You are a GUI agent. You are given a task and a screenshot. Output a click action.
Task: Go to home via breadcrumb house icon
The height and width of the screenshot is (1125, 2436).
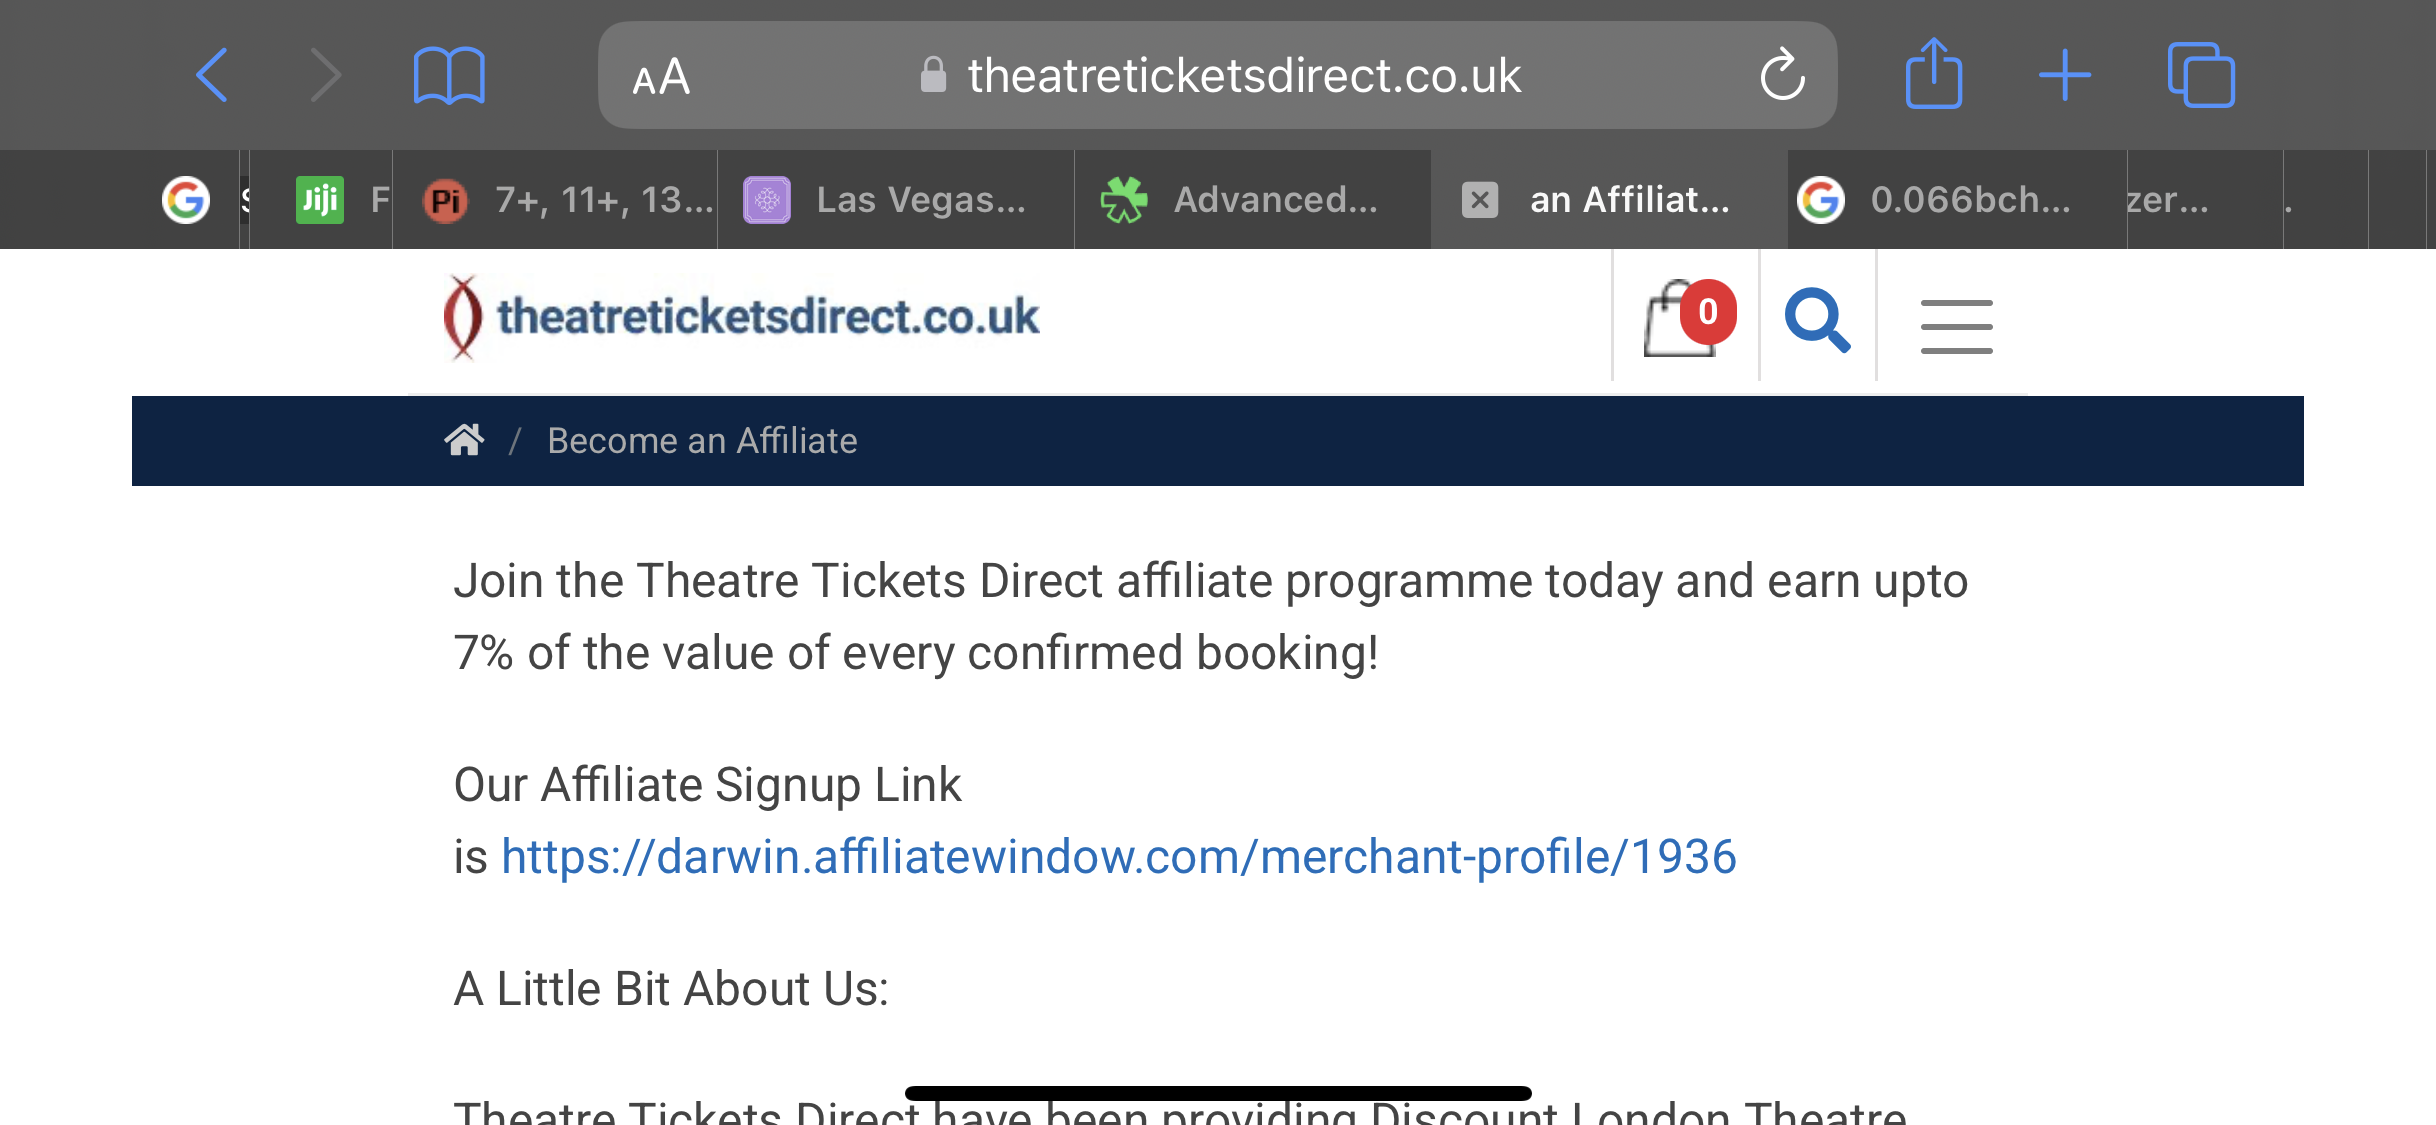(x=464, y=440)
